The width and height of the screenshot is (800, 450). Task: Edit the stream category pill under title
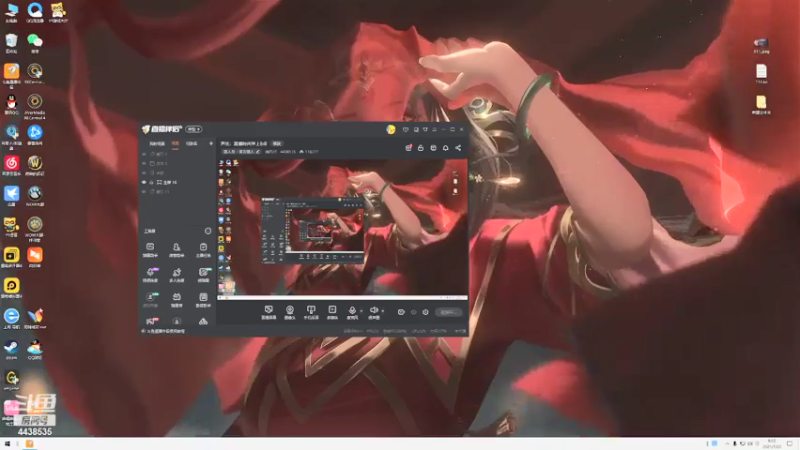click(241, 152)
